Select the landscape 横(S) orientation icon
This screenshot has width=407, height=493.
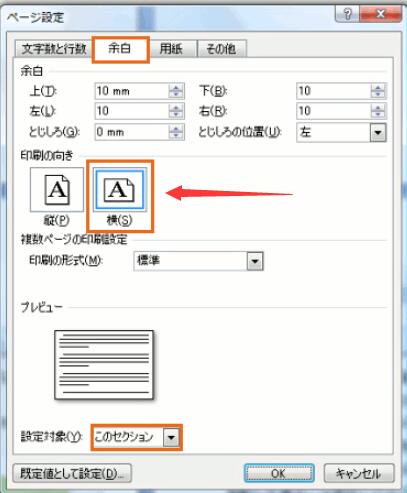120,190
